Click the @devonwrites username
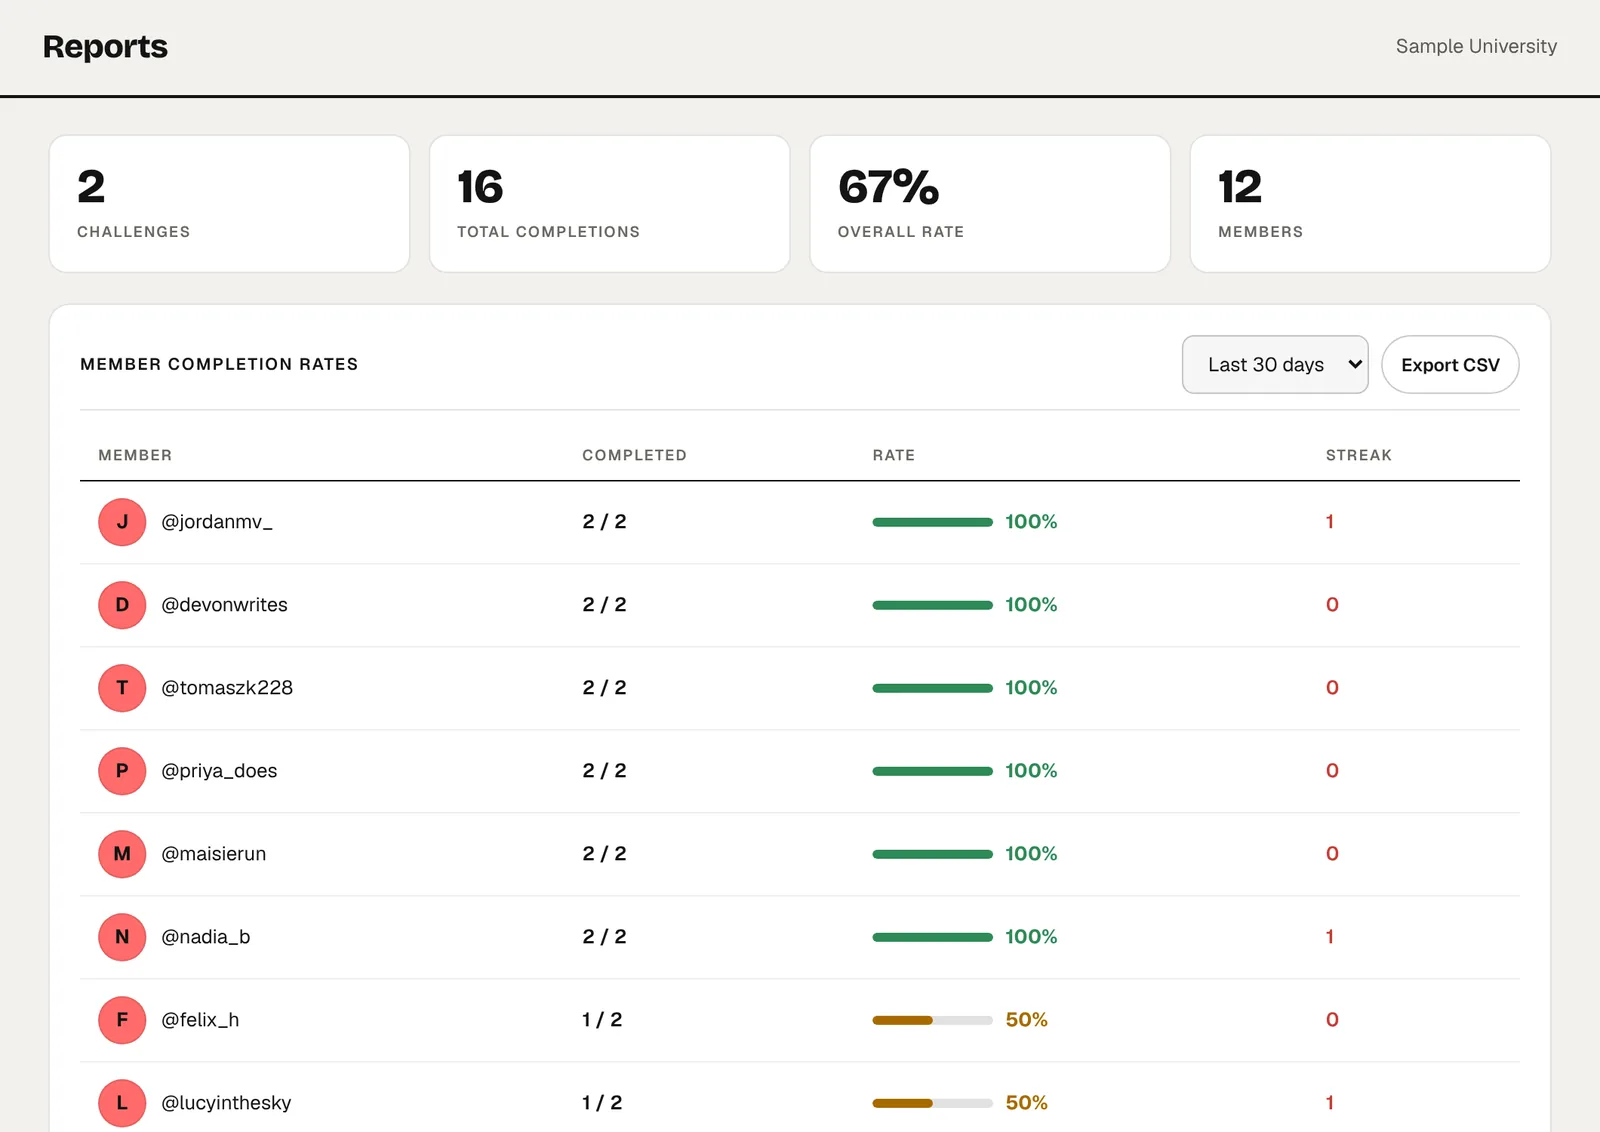 click(x=224, y=605)
